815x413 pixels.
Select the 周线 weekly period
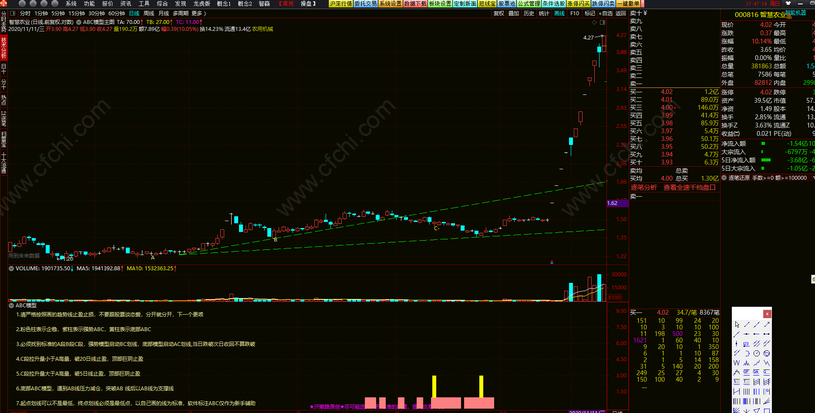[149, 14]
